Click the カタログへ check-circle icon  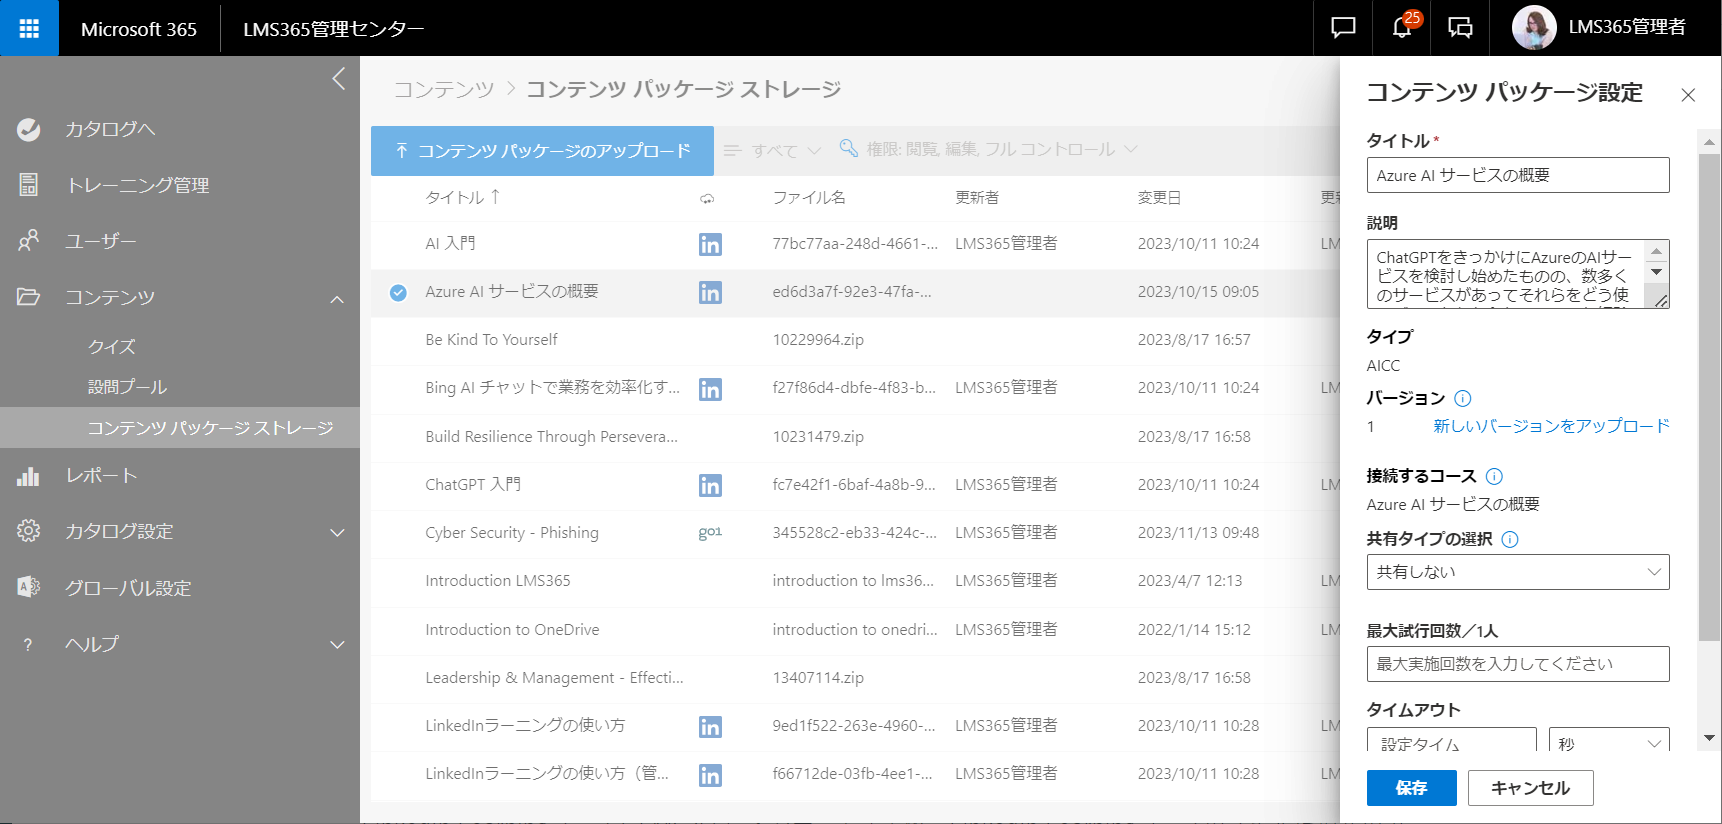point(29,129)
